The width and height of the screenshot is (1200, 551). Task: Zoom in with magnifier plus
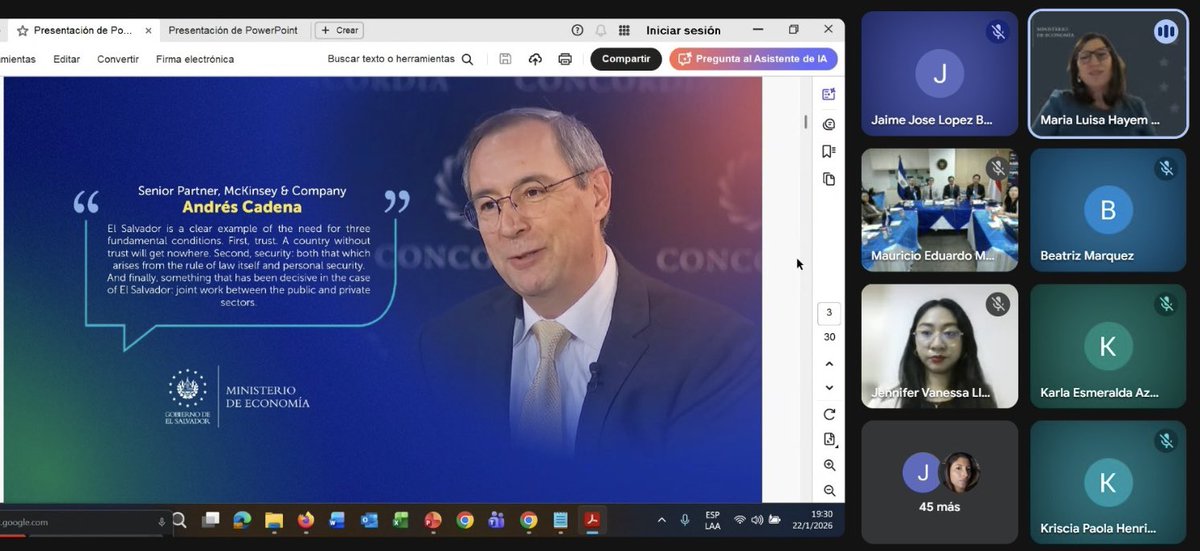point(829,465)
